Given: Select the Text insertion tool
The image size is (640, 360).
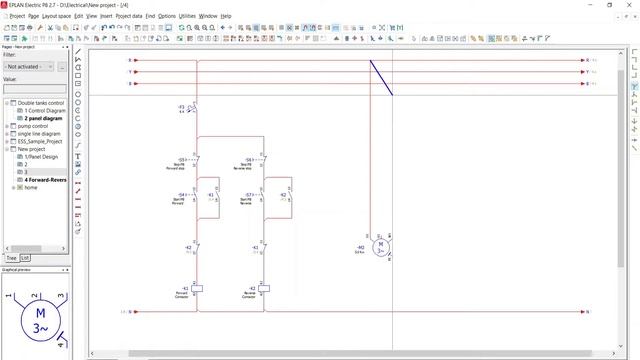Looking at the screenshot, I should point(78,156).
